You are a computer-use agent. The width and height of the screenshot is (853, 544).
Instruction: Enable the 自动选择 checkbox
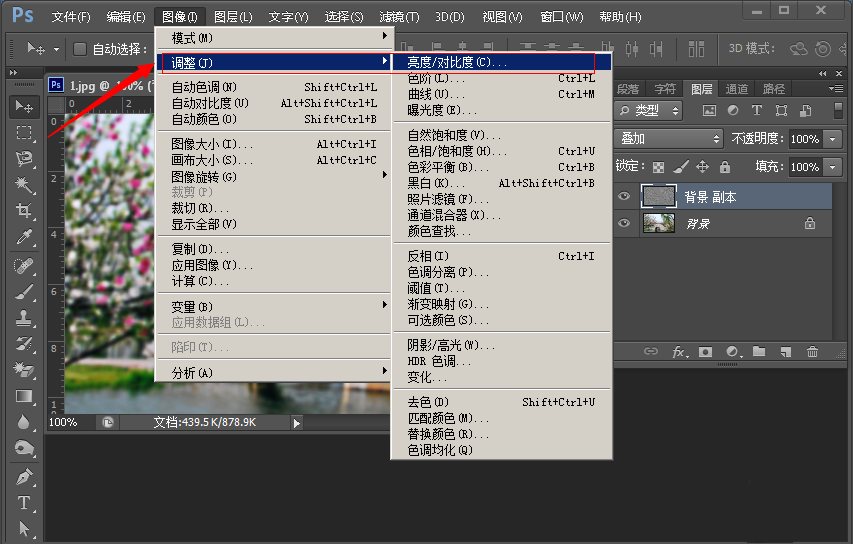pyautogui.click(x=80, y=49)
